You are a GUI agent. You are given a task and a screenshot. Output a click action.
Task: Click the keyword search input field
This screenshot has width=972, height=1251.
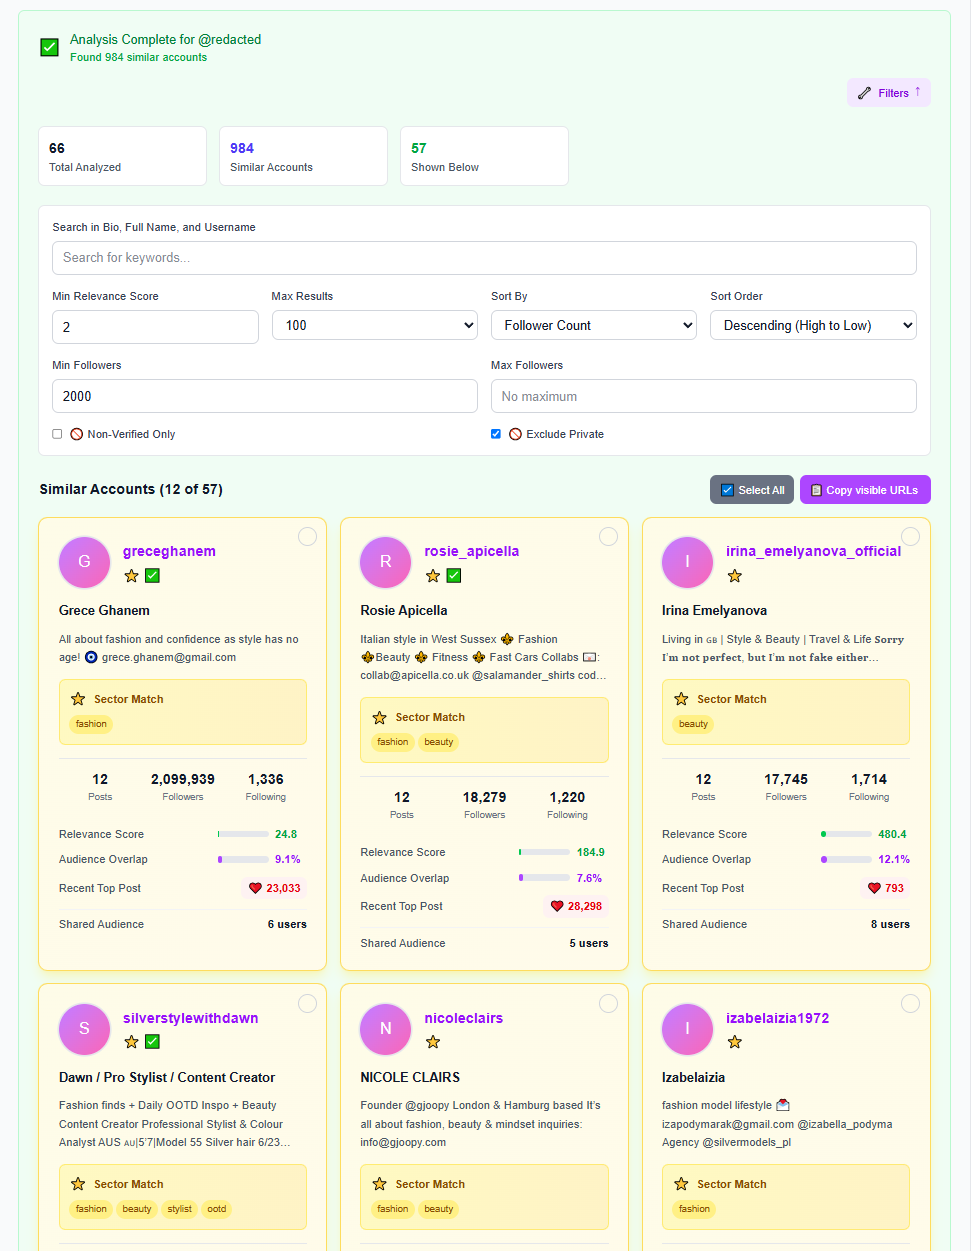[484, 258]
